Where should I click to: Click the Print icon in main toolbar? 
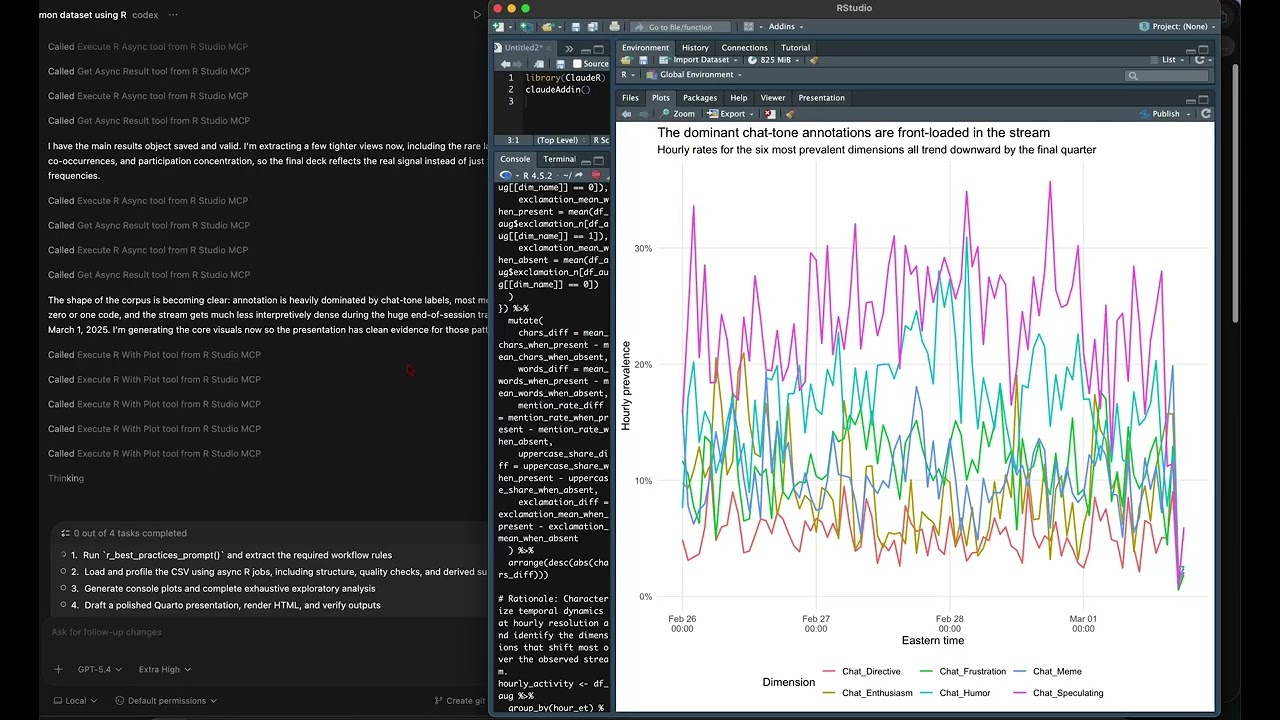coord(614,27)
